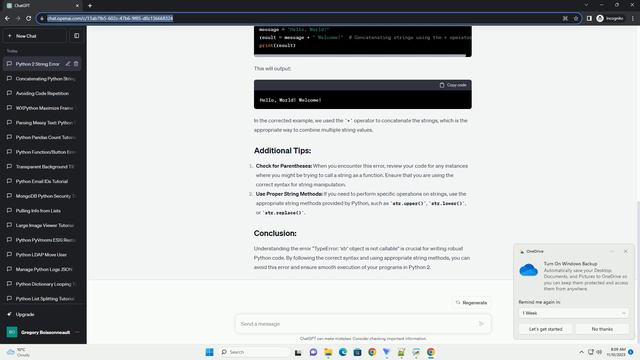The width and height of the screenshot is (640, 360).
Task: Open the Remind me again in dropdown
Action: tap(573, 313)
